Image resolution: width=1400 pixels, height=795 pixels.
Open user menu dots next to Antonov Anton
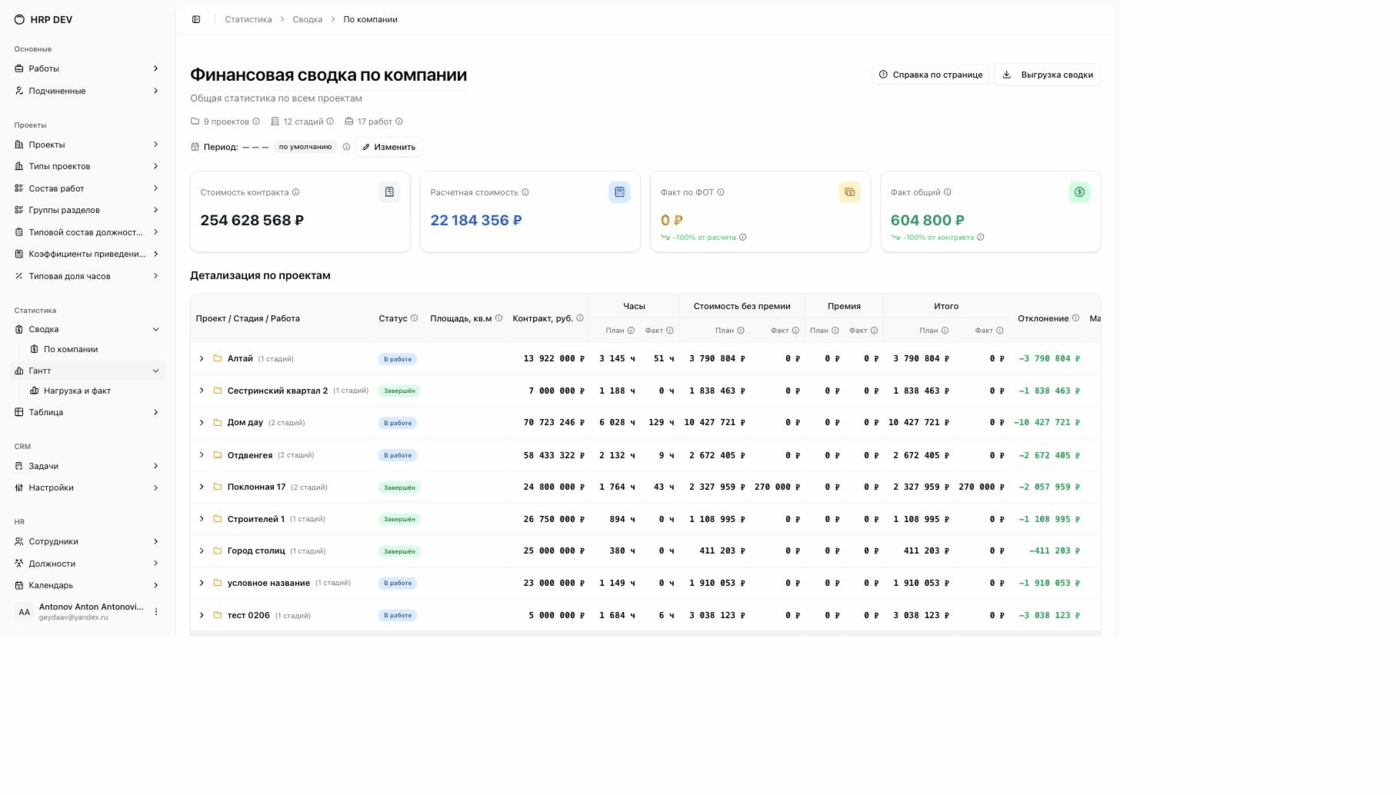point(156,612)
